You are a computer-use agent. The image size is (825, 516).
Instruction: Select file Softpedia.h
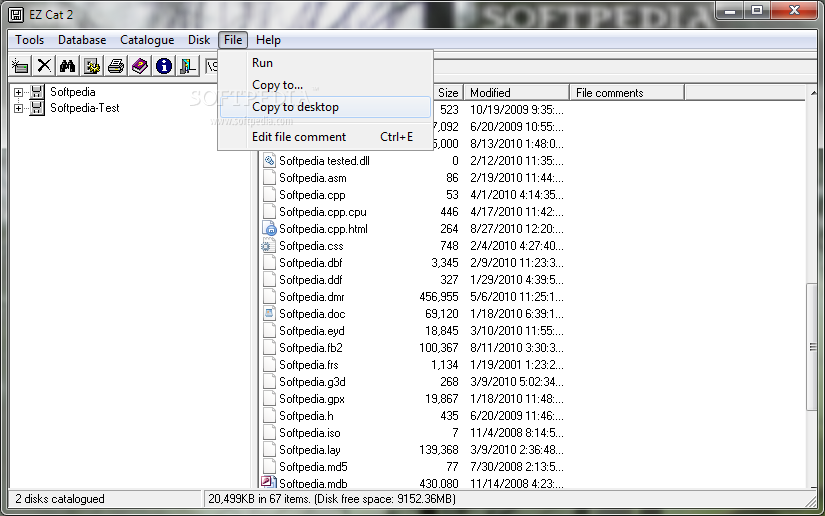coord(306,416)
